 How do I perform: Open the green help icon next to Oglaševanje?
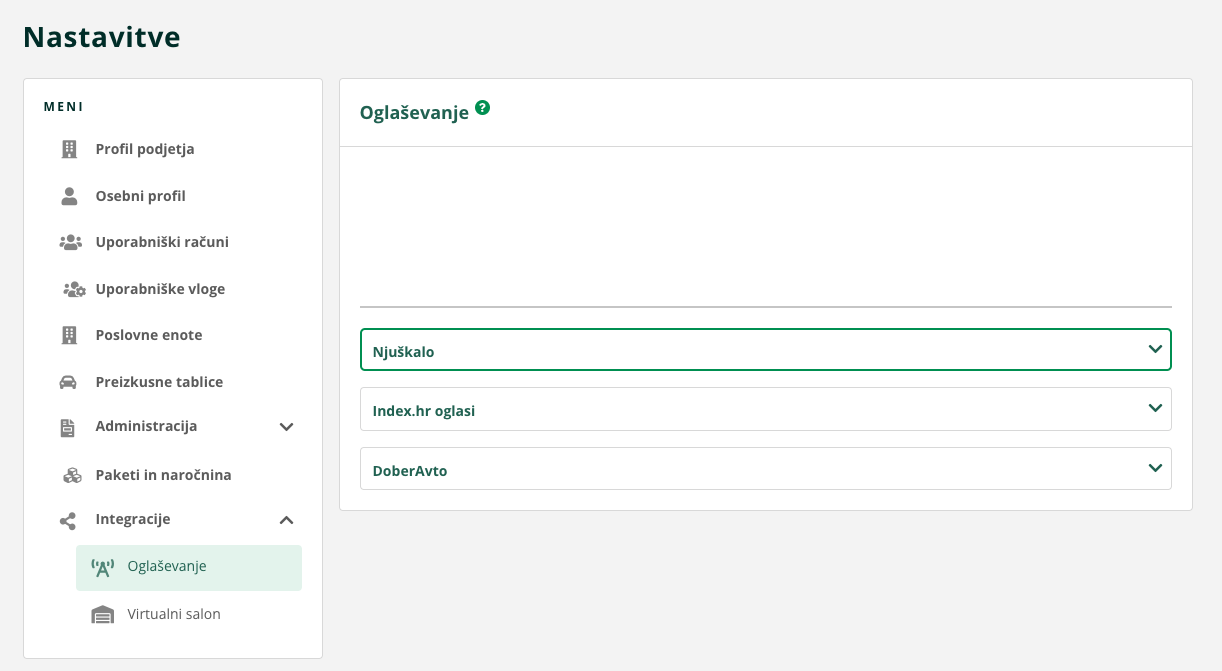pos(483,108)
